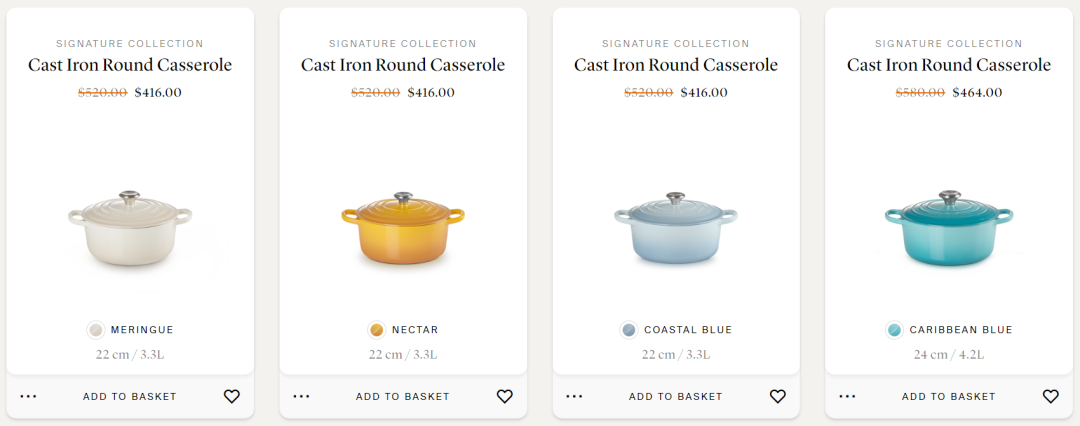This screenshot has width=1080, height=426.
Task: Select the Meringue color swatch
Action: (96, 330)
